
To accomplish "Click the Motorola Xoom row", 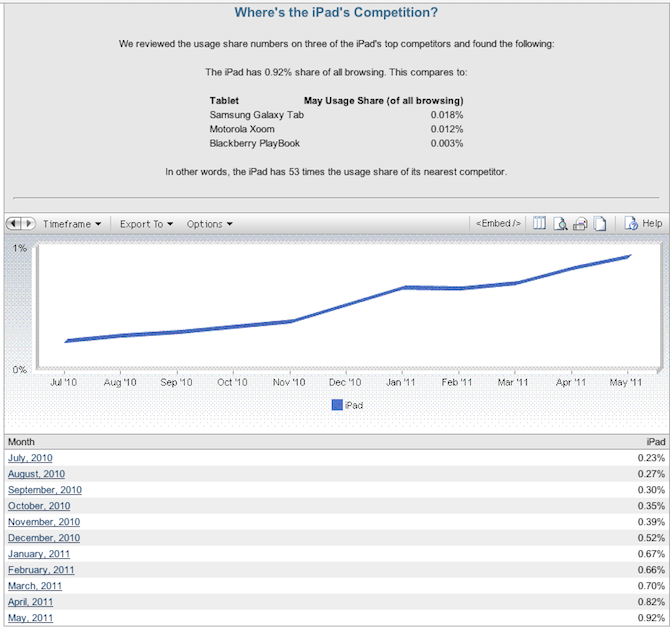I will click(x=336, y=129).
